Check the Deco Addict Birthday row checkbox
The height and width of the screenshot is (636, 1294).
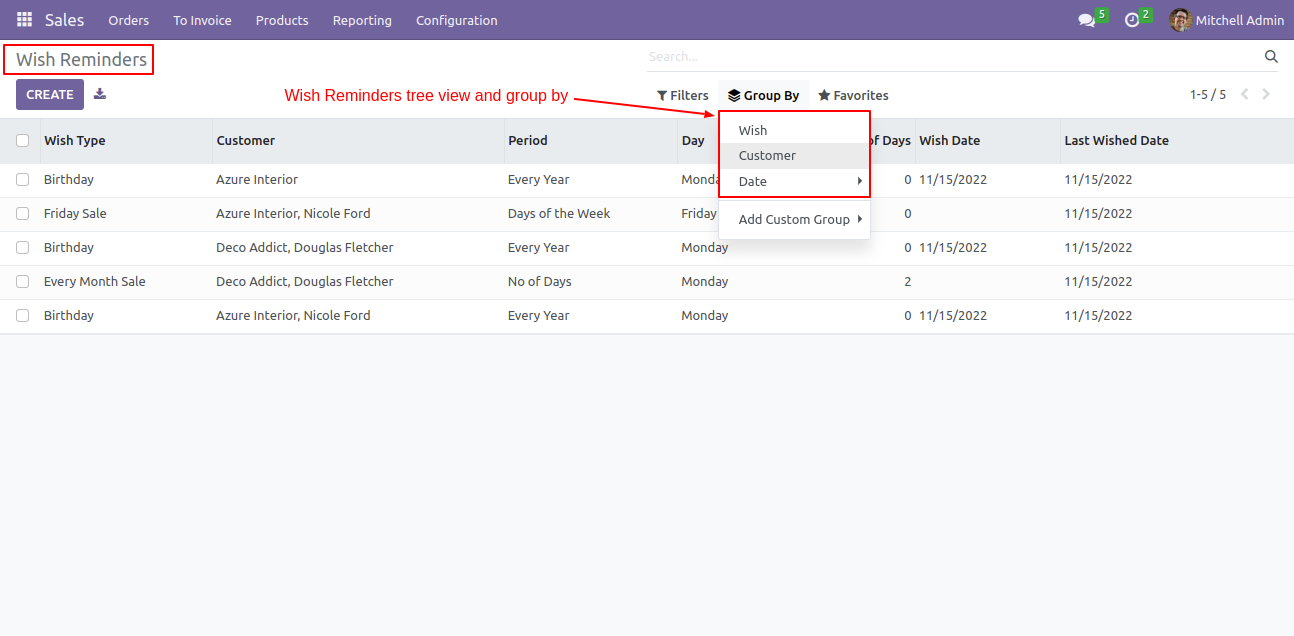[23, 248]
